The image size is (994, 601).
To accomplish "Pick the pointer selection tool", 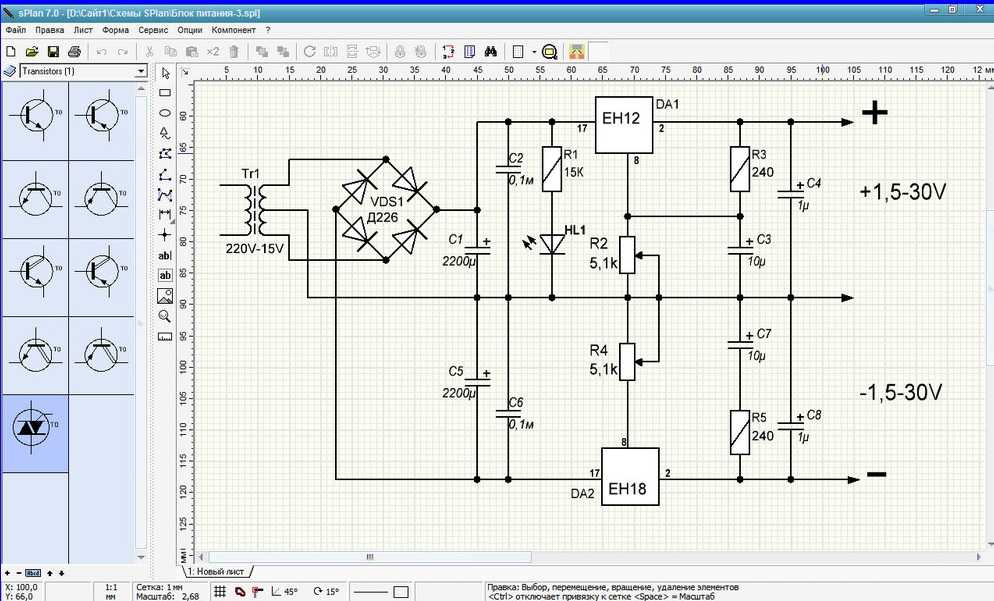I will coord(165,73).
